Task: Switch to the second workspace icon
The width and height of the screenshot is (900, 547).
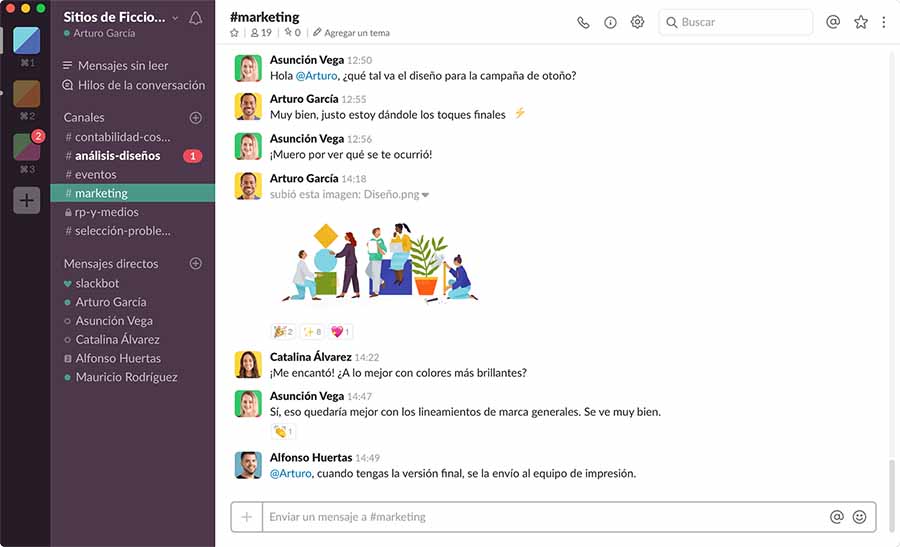Action: point(26,94)
